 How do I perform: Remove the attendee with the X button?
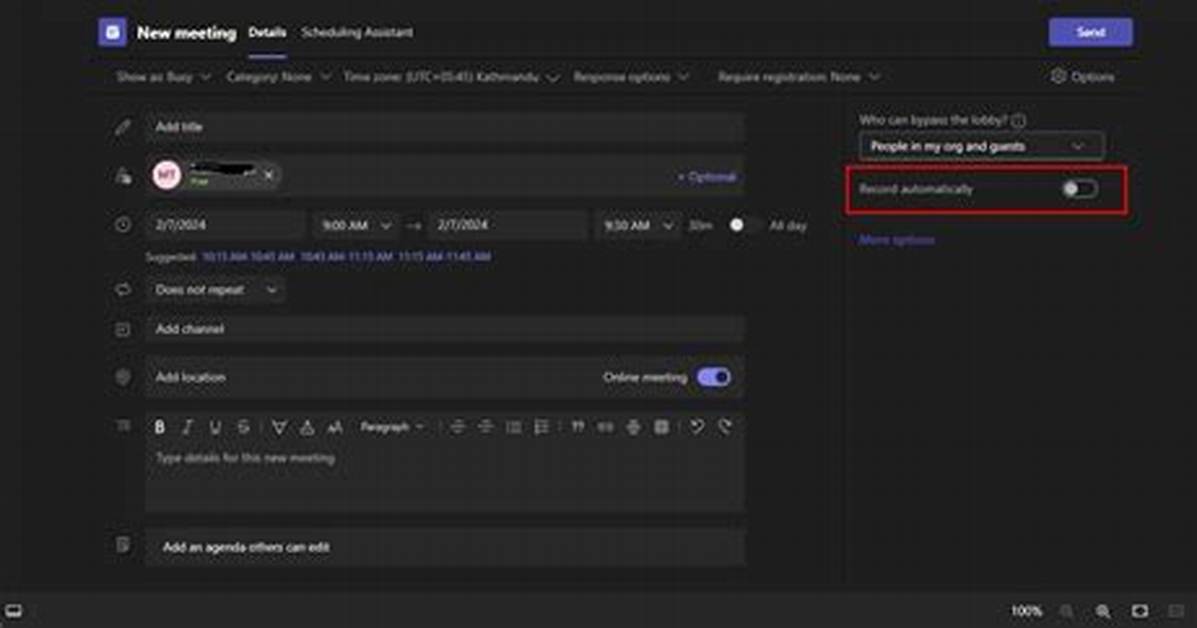(x=269, y=176)
